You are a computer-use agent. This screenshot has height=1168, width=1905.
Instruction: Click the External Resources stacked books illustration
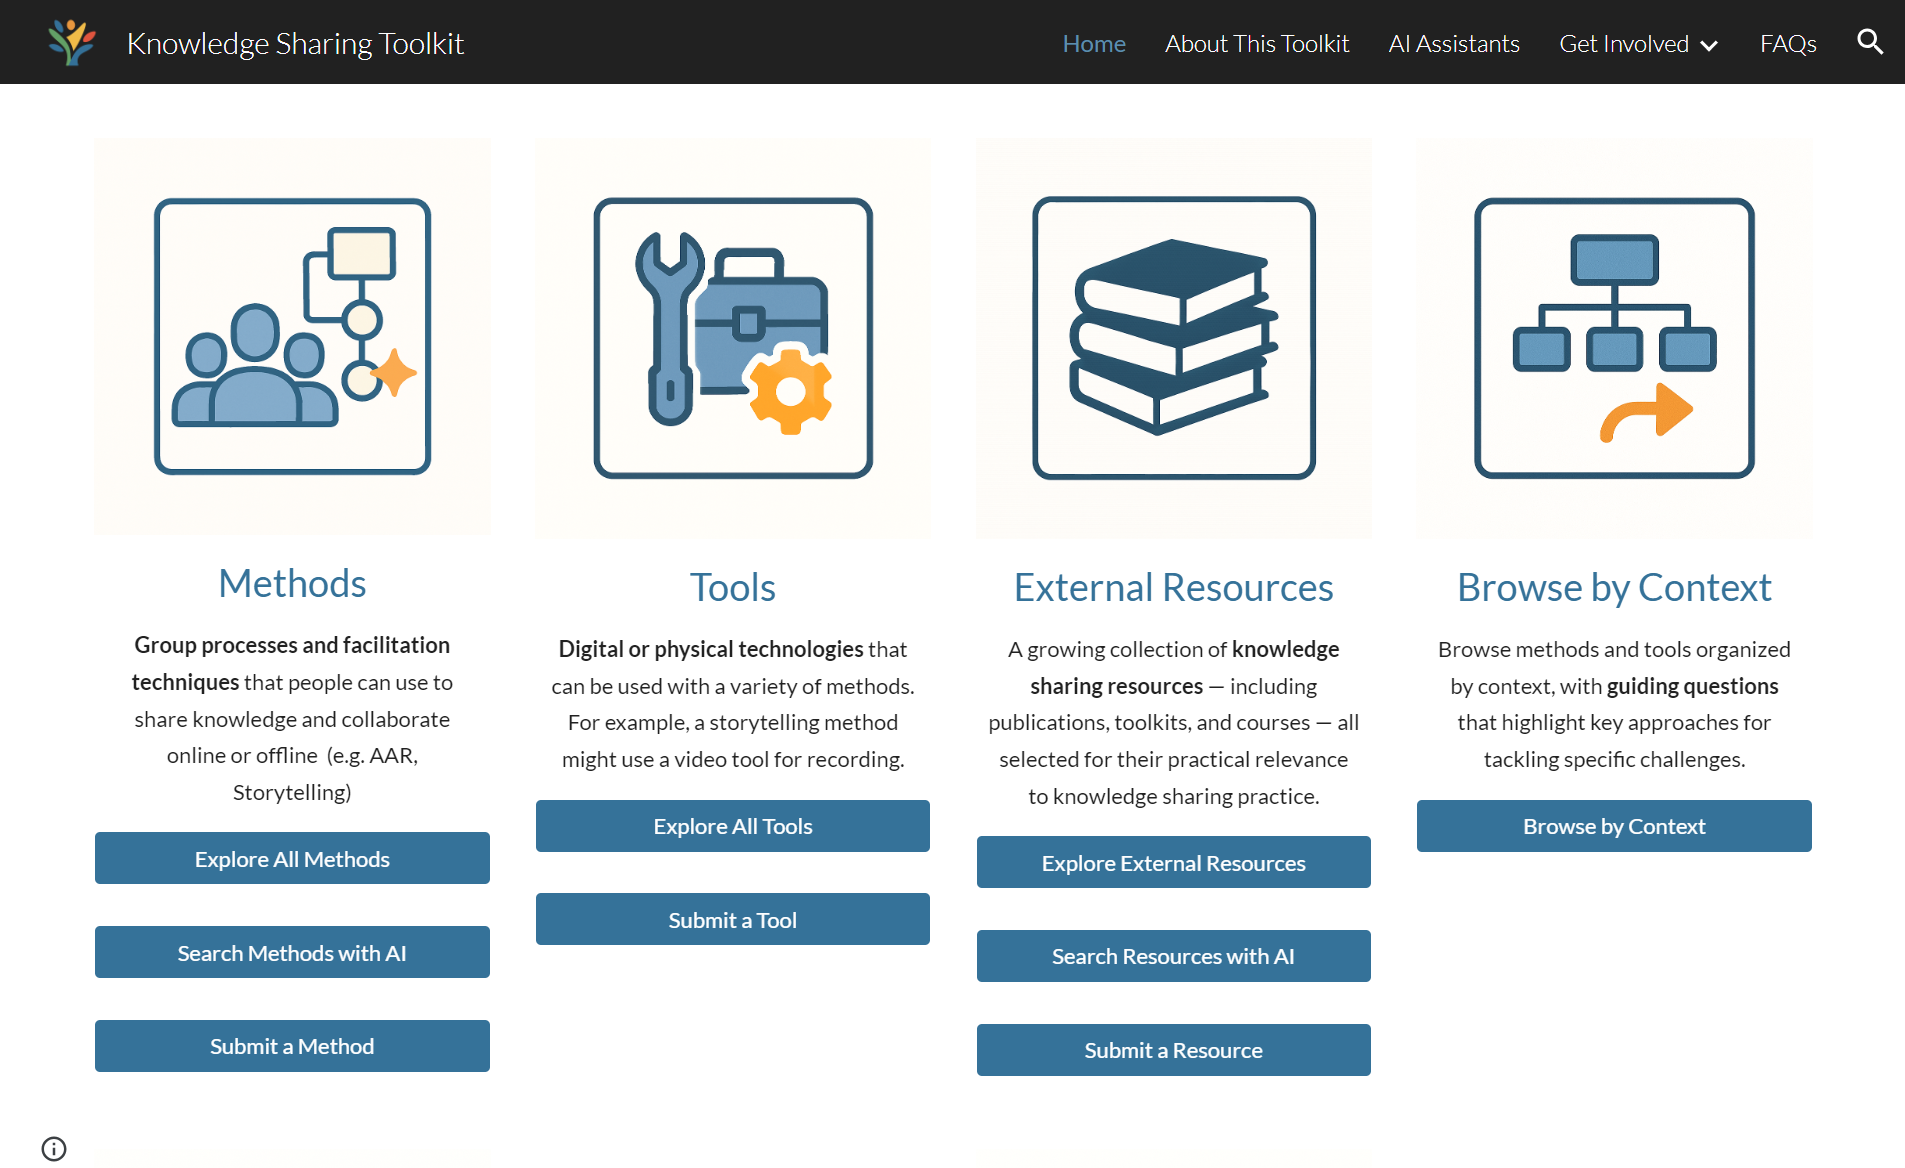pos(1173,340)
